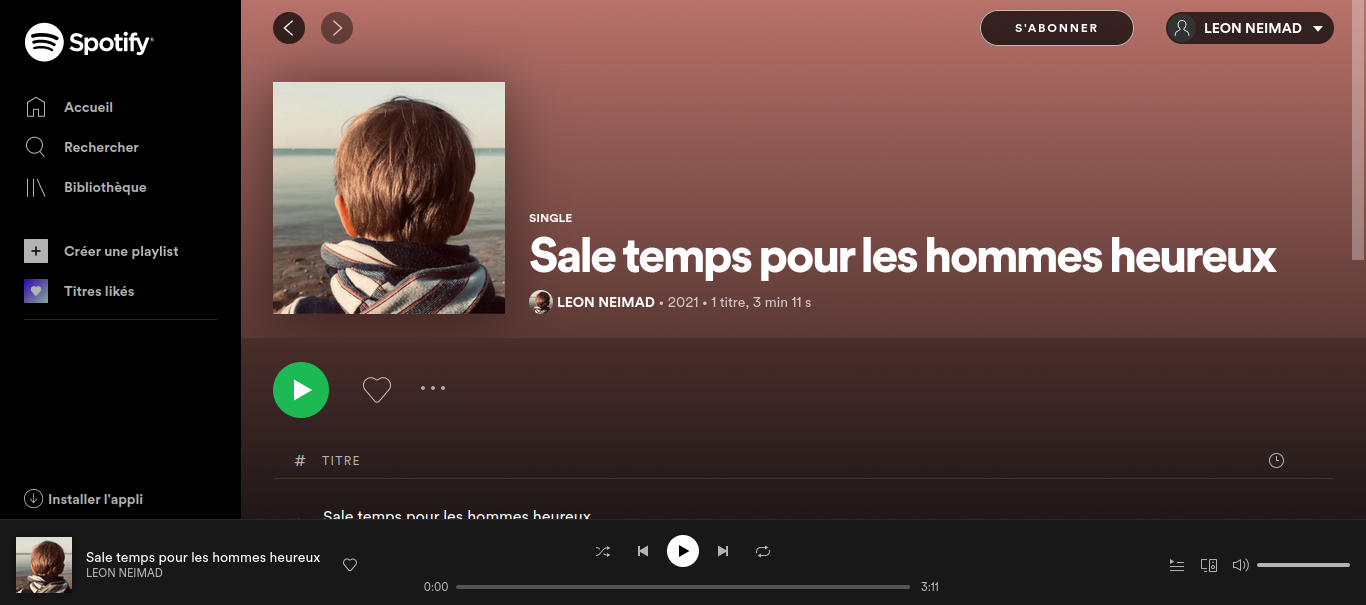
Task: Go back with the left arrow button
Action: point(289,28)
